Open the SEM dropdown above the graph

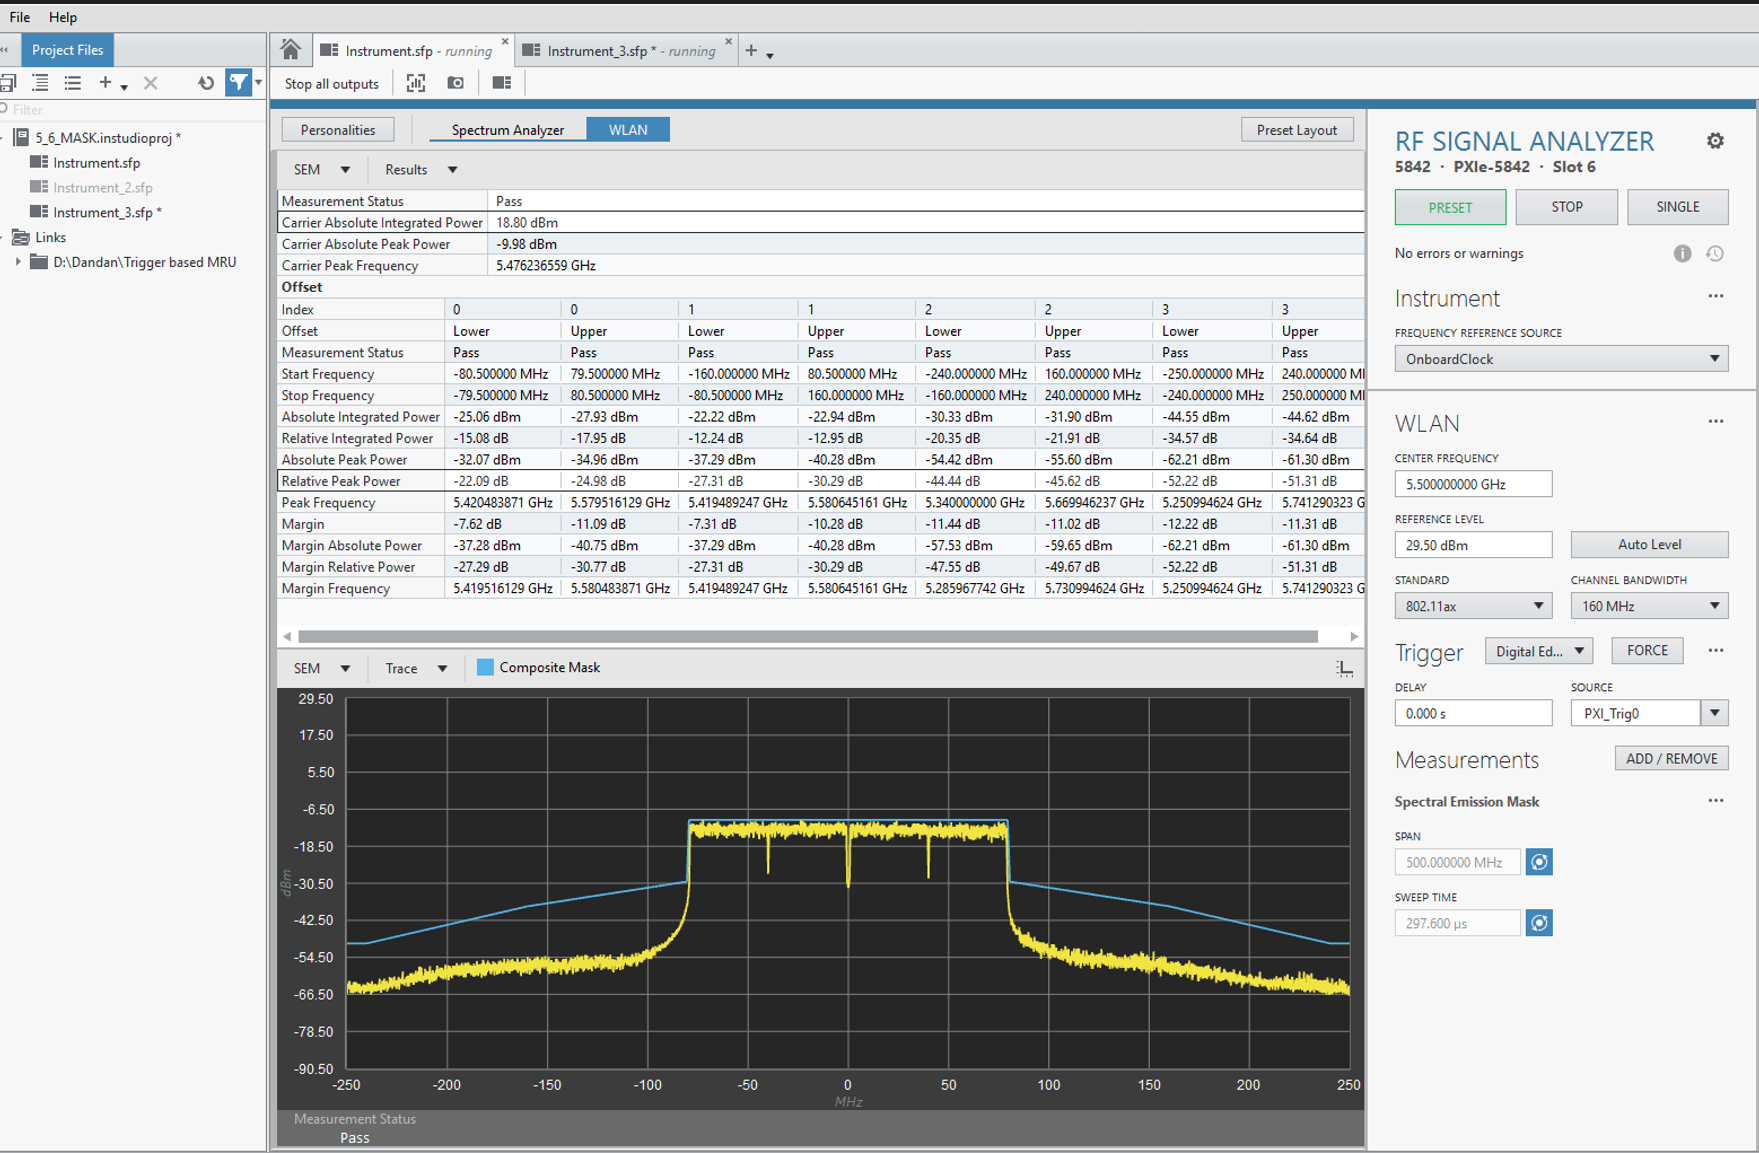[321, 668]
